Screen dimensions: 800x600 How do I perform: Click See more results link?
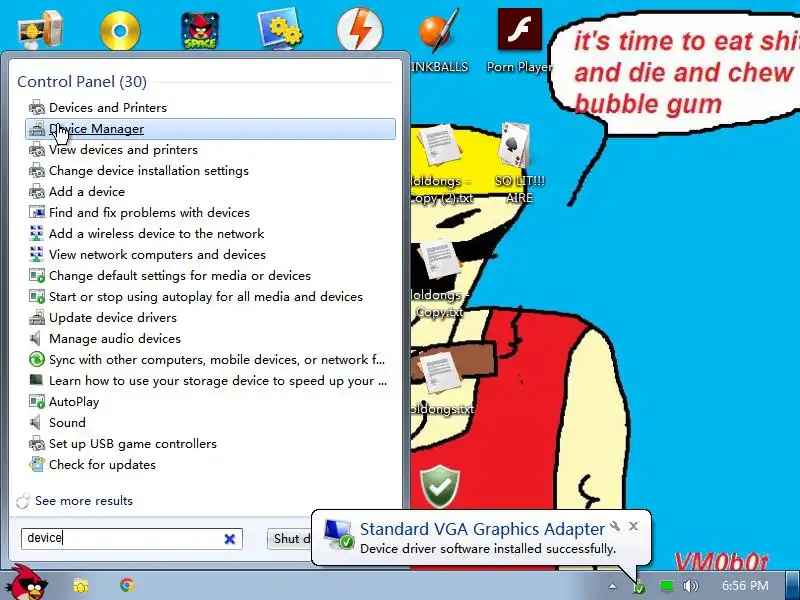[84, 501]
